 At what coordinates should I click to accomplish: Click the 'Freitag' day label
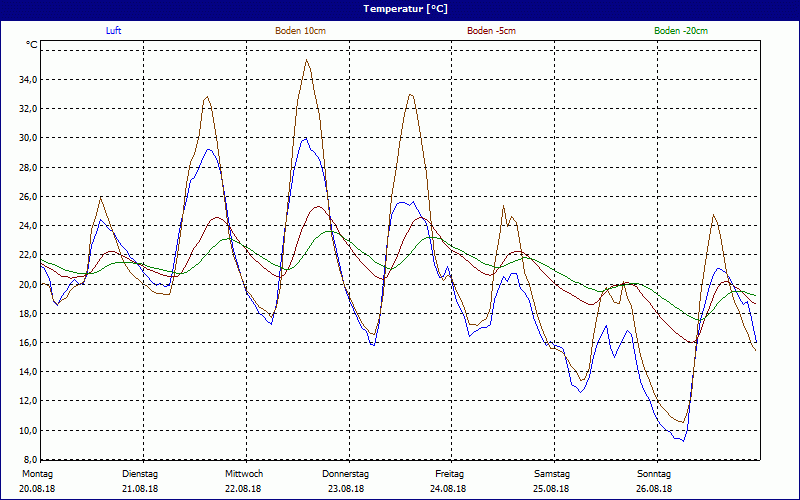click(449, 474)
